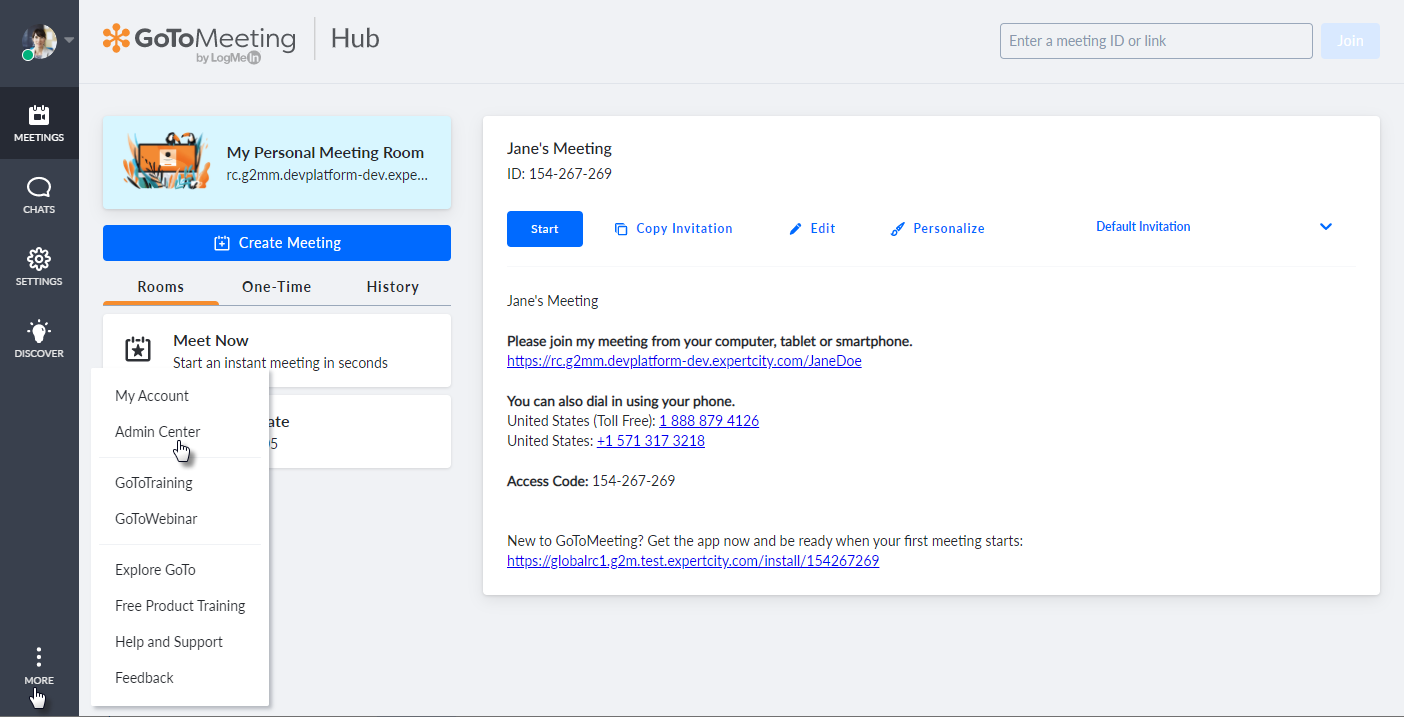Image resolution: width=1404 pixels, height=717 pixels.
Task: Switch to the One-Time tab
Action: (x=277, y=287)
